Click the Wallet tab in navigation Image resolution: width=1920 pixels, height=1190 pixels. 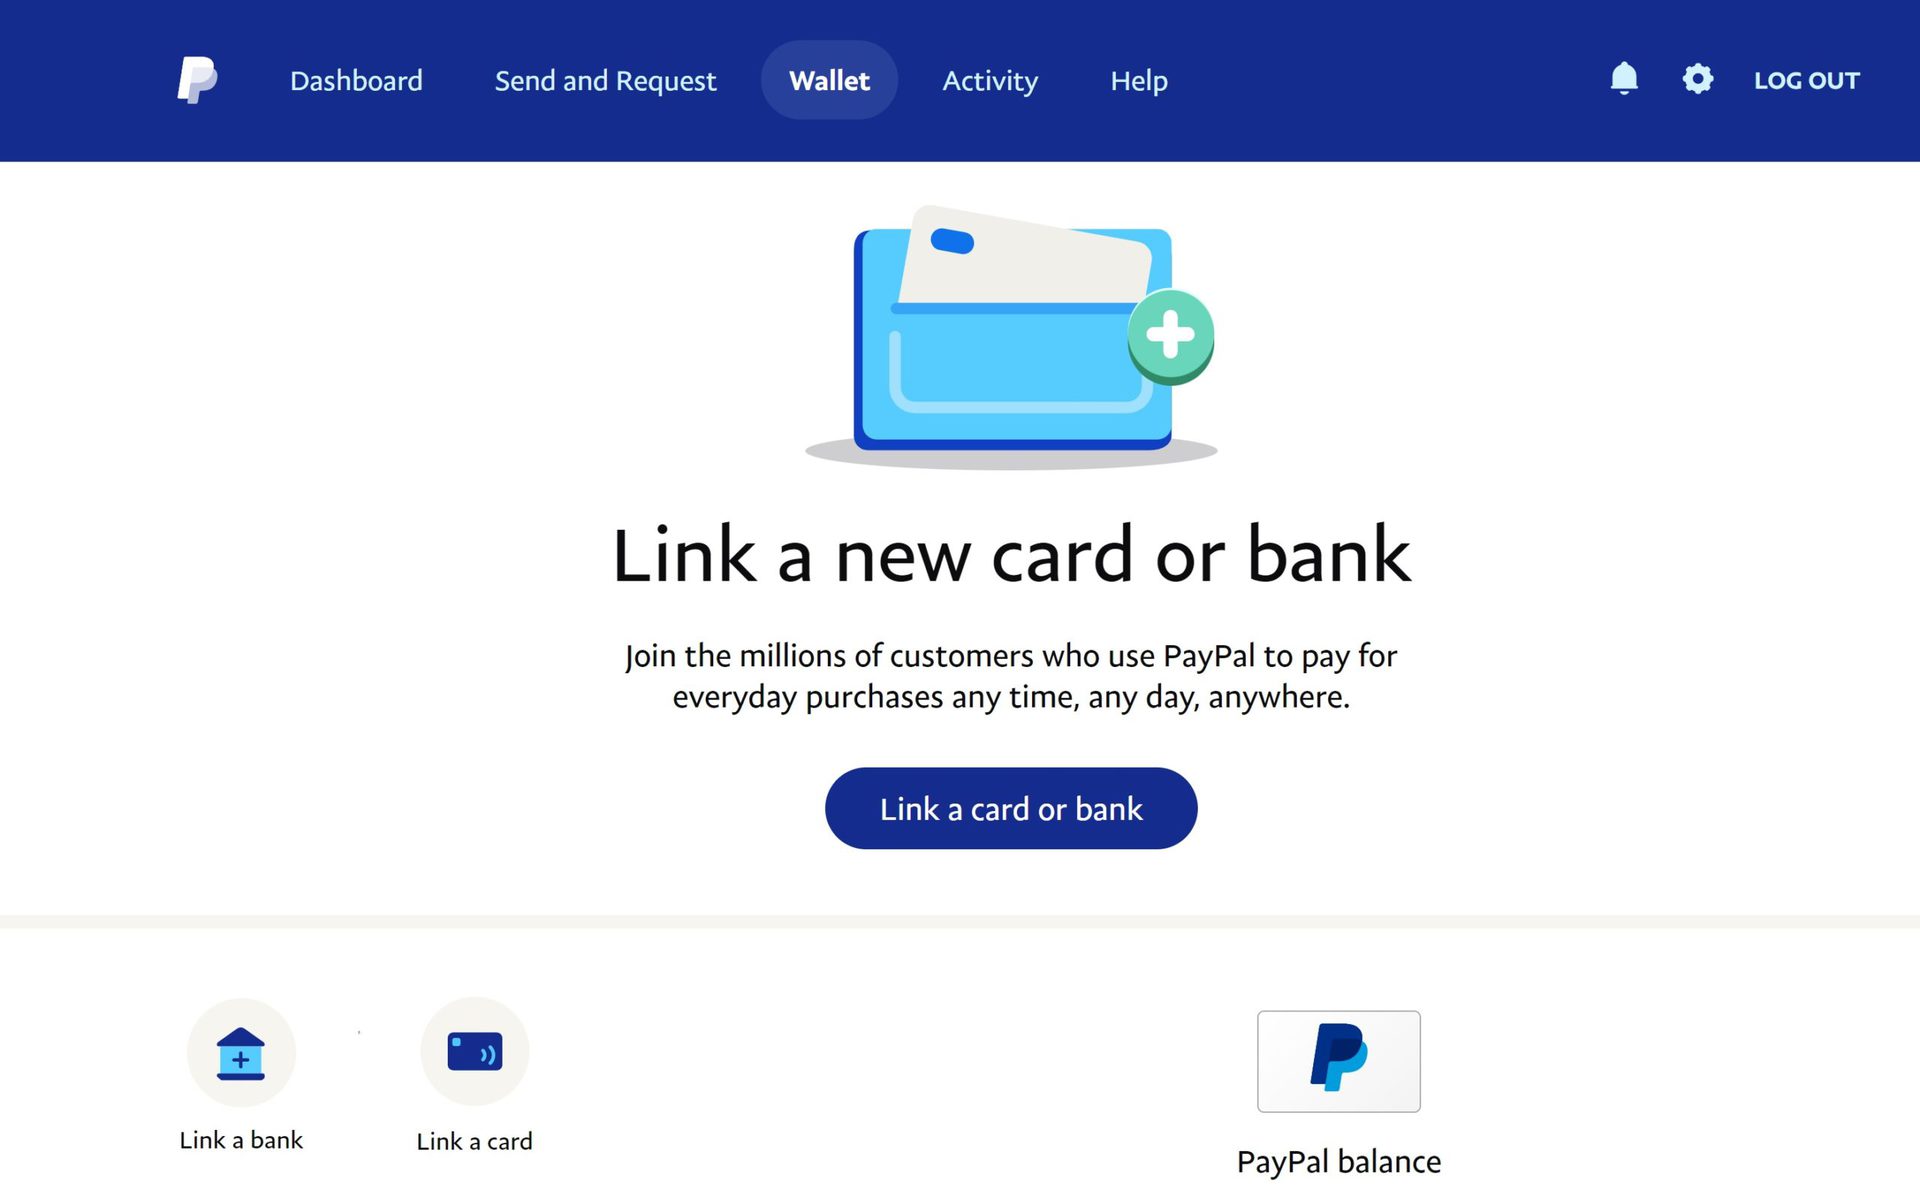pyautogui.click(x=830, y=80)
